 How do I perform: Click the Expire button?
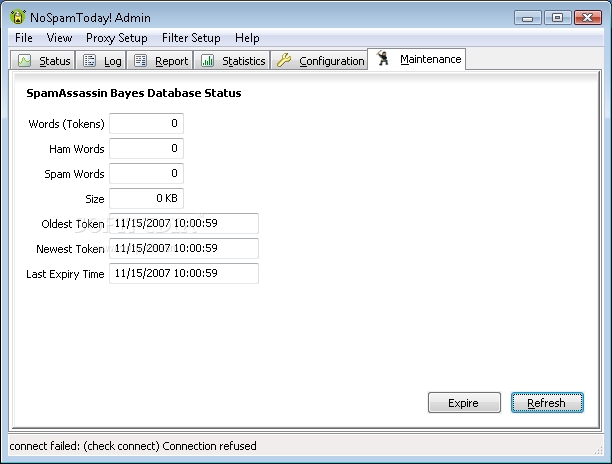pyautogui.click(x=464, y=402)
